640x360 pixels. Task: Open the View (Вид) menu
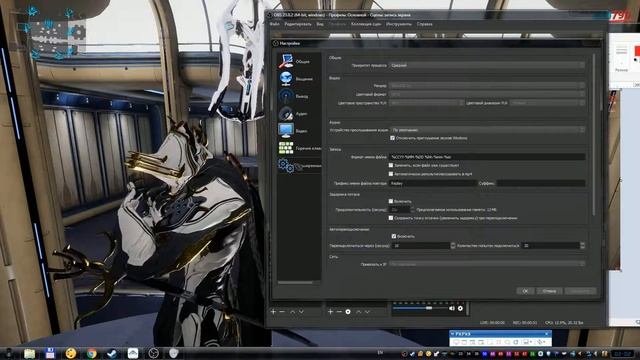click(320, 24)
